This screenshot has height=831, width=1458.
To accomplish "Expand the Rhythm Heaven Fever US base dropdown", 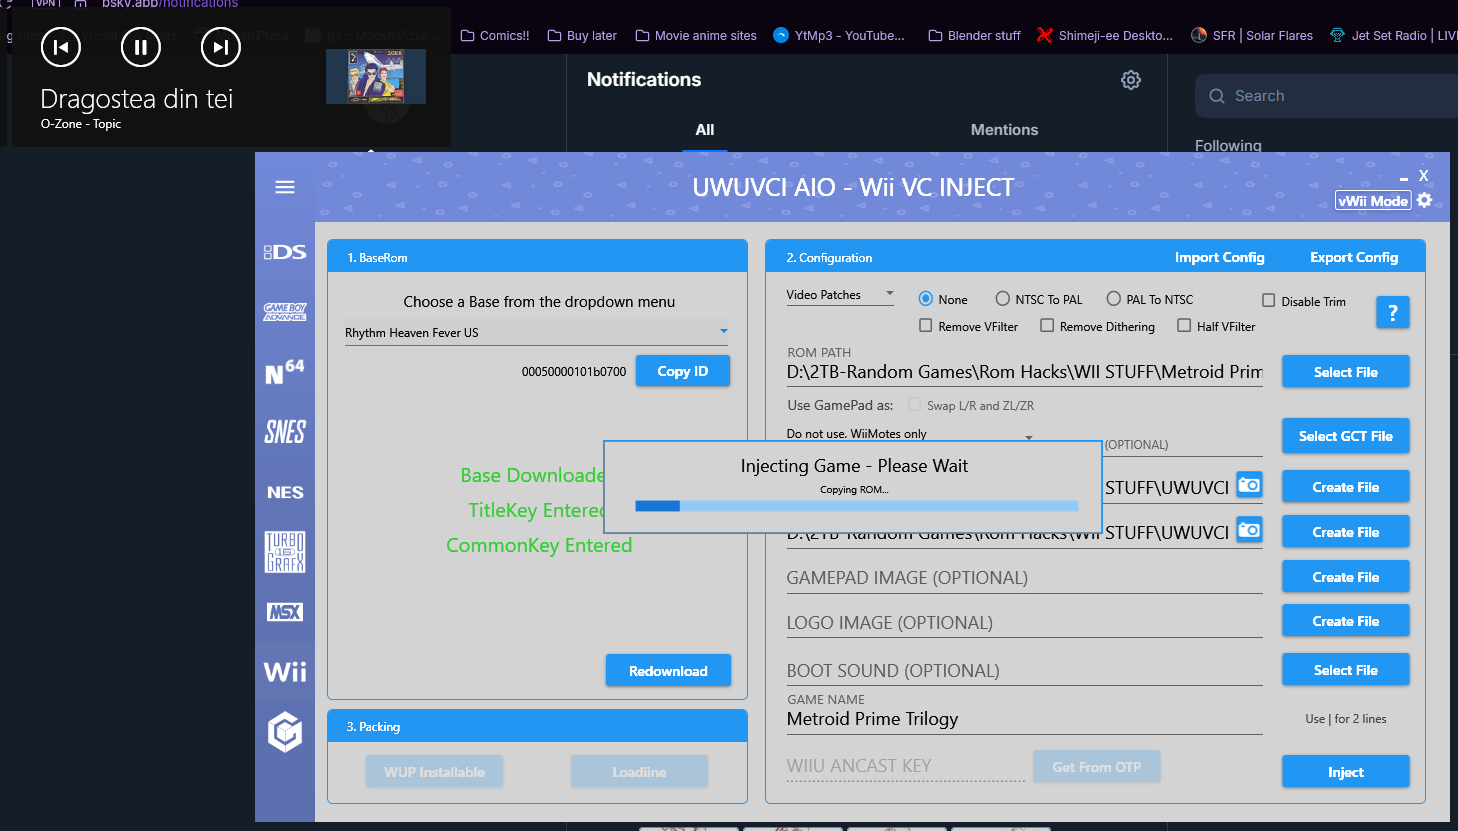I will 723,332.
